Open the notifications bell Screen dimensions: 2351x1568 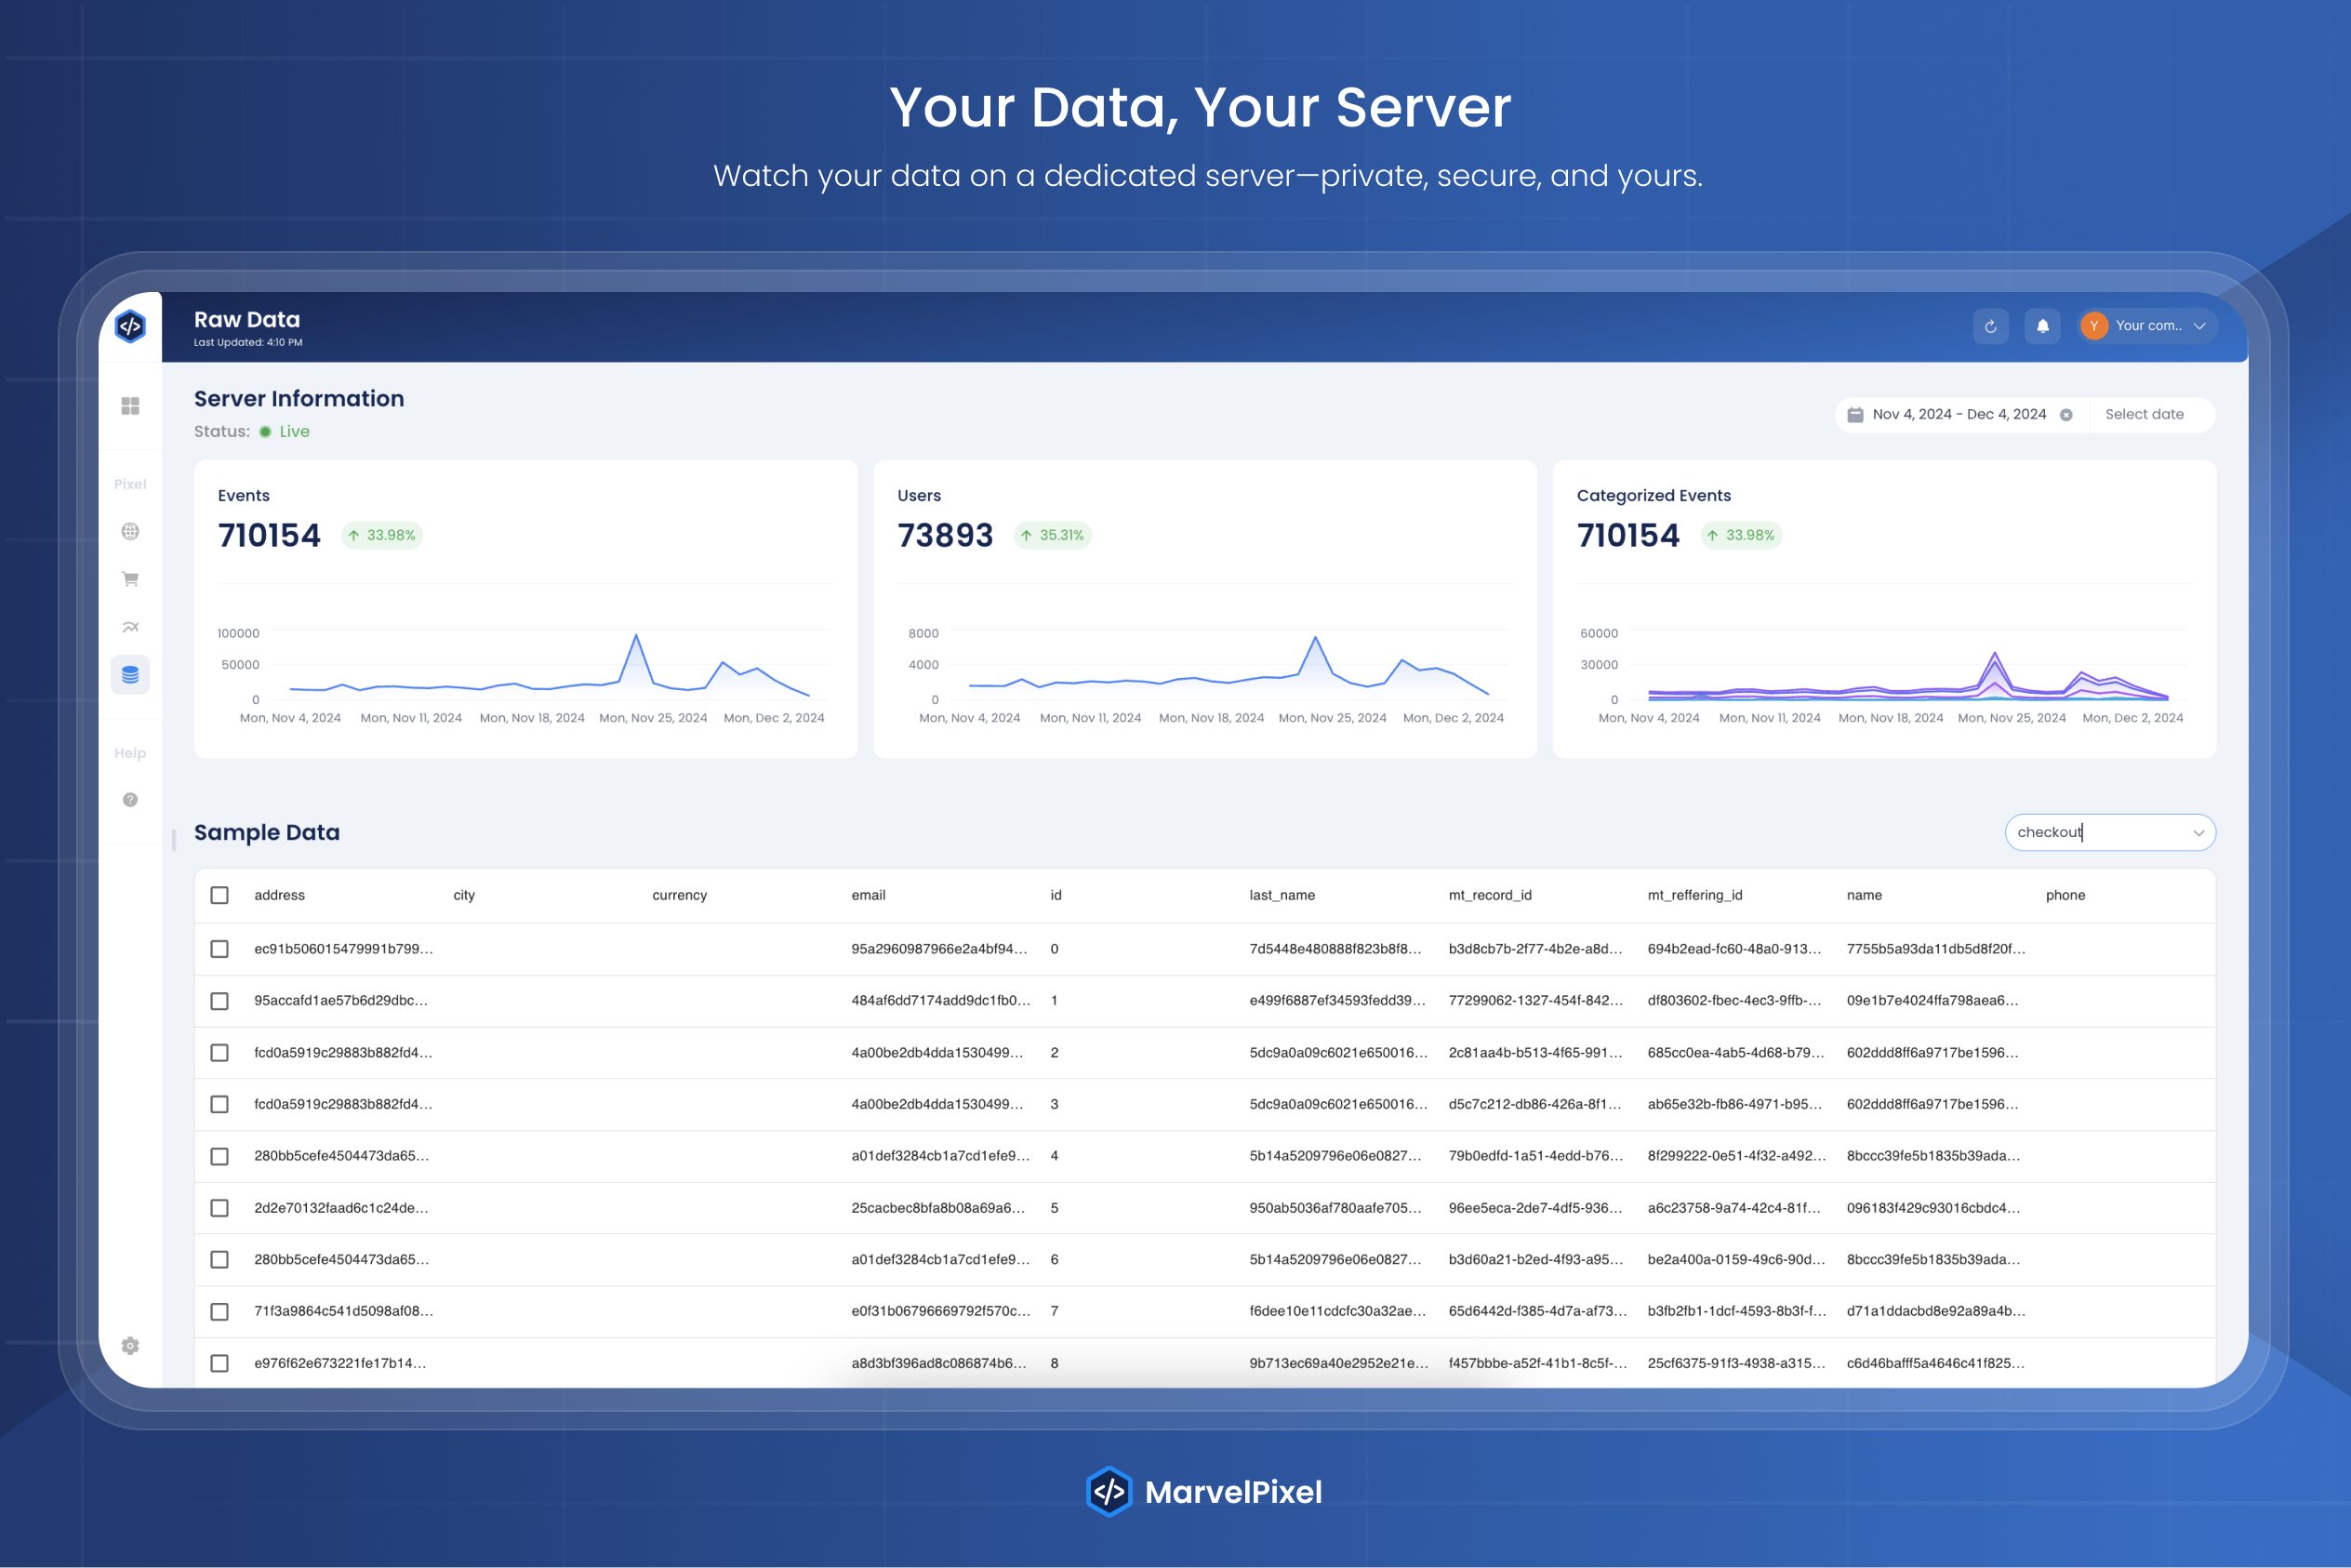(x=2042, y=326)
